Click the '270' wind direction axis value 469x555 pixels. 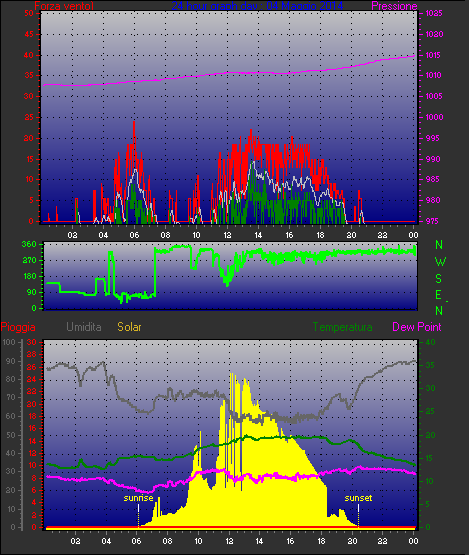29,261
